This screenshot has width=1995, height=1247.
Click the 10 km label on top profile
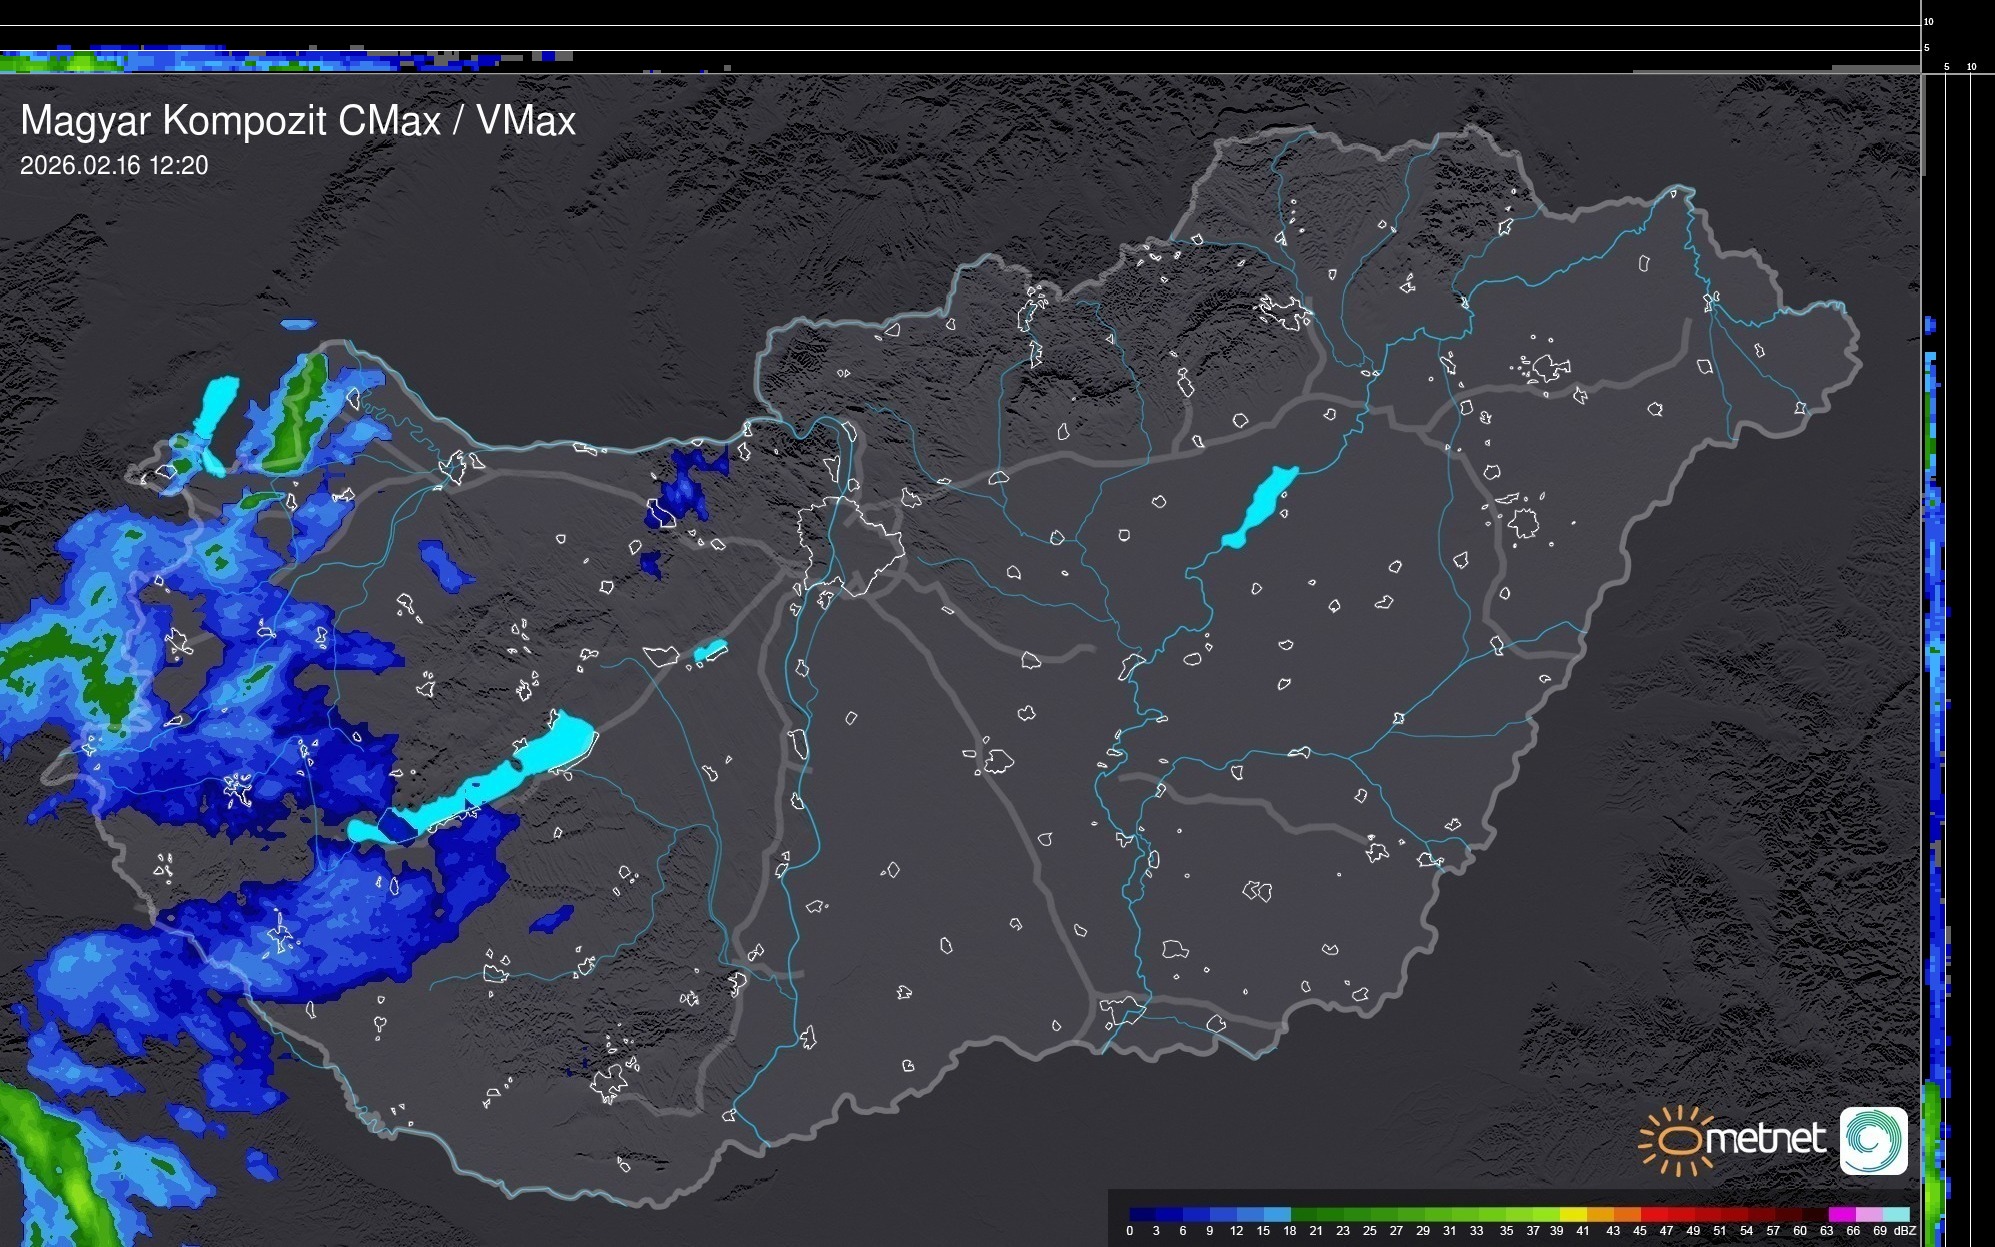click(1929, 21)
